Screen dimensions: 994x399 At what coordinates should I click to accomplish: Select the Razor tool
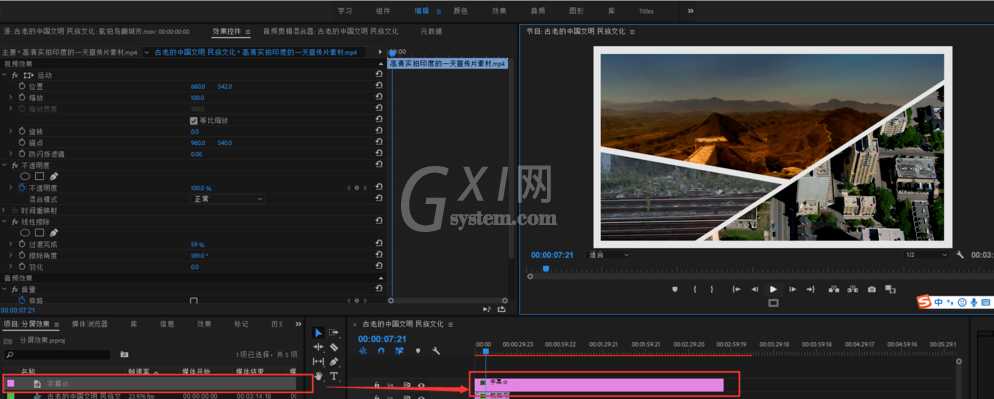click(334, 347)
